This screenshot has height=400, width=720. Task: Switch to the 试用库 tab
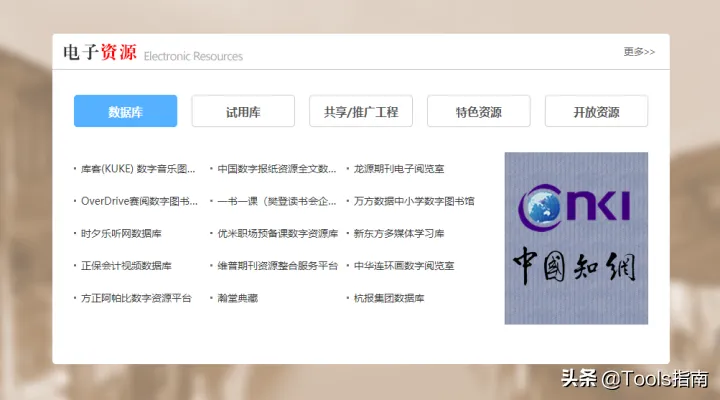(x=243, y=111)
